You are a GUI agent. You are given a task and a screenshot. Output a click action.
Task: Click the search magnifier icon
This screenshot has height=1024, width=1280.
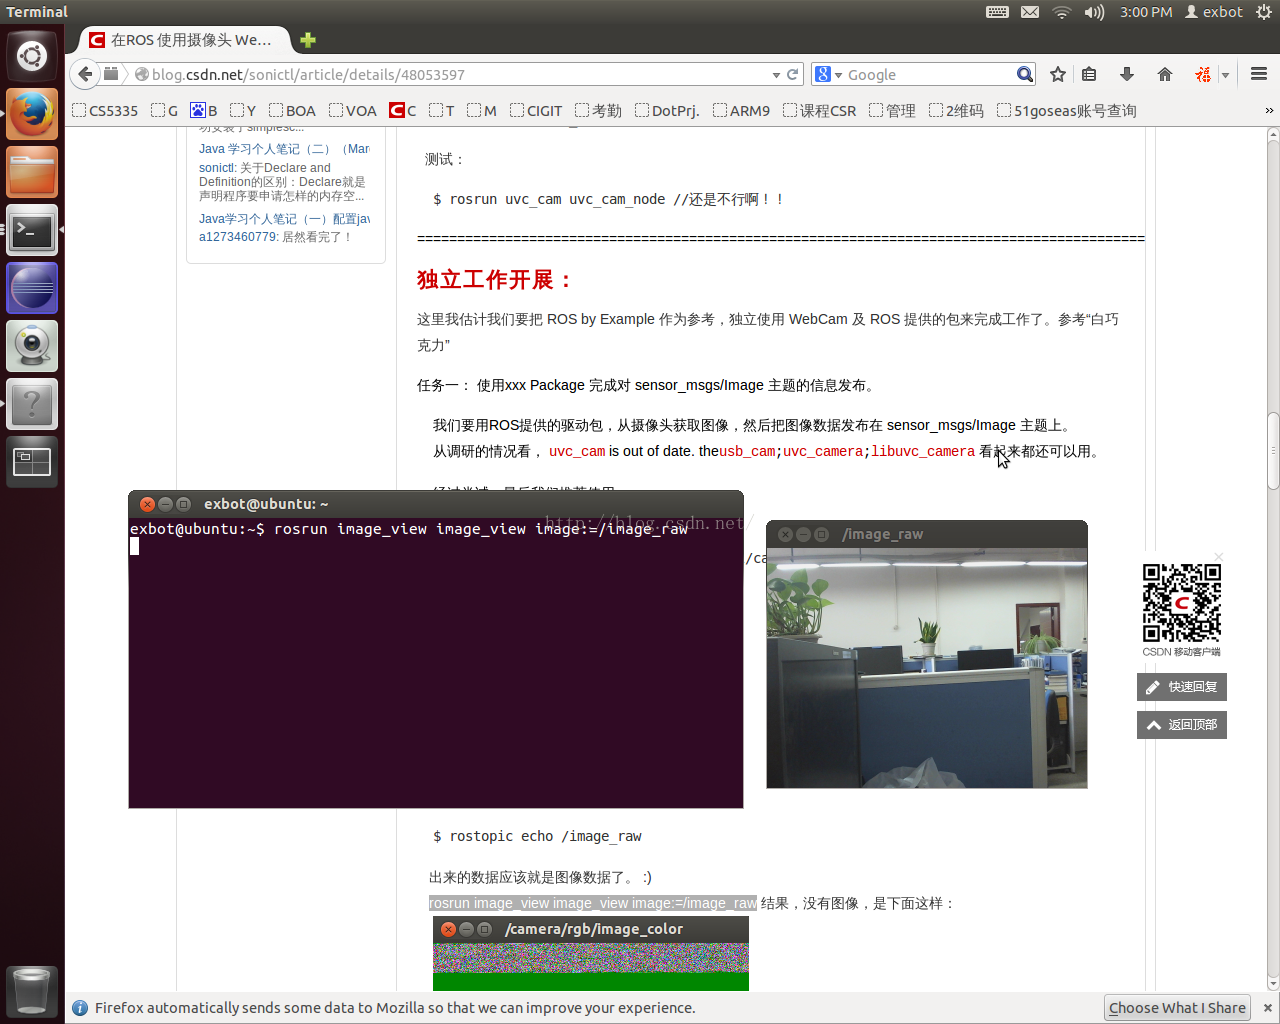click(1025, 74)
